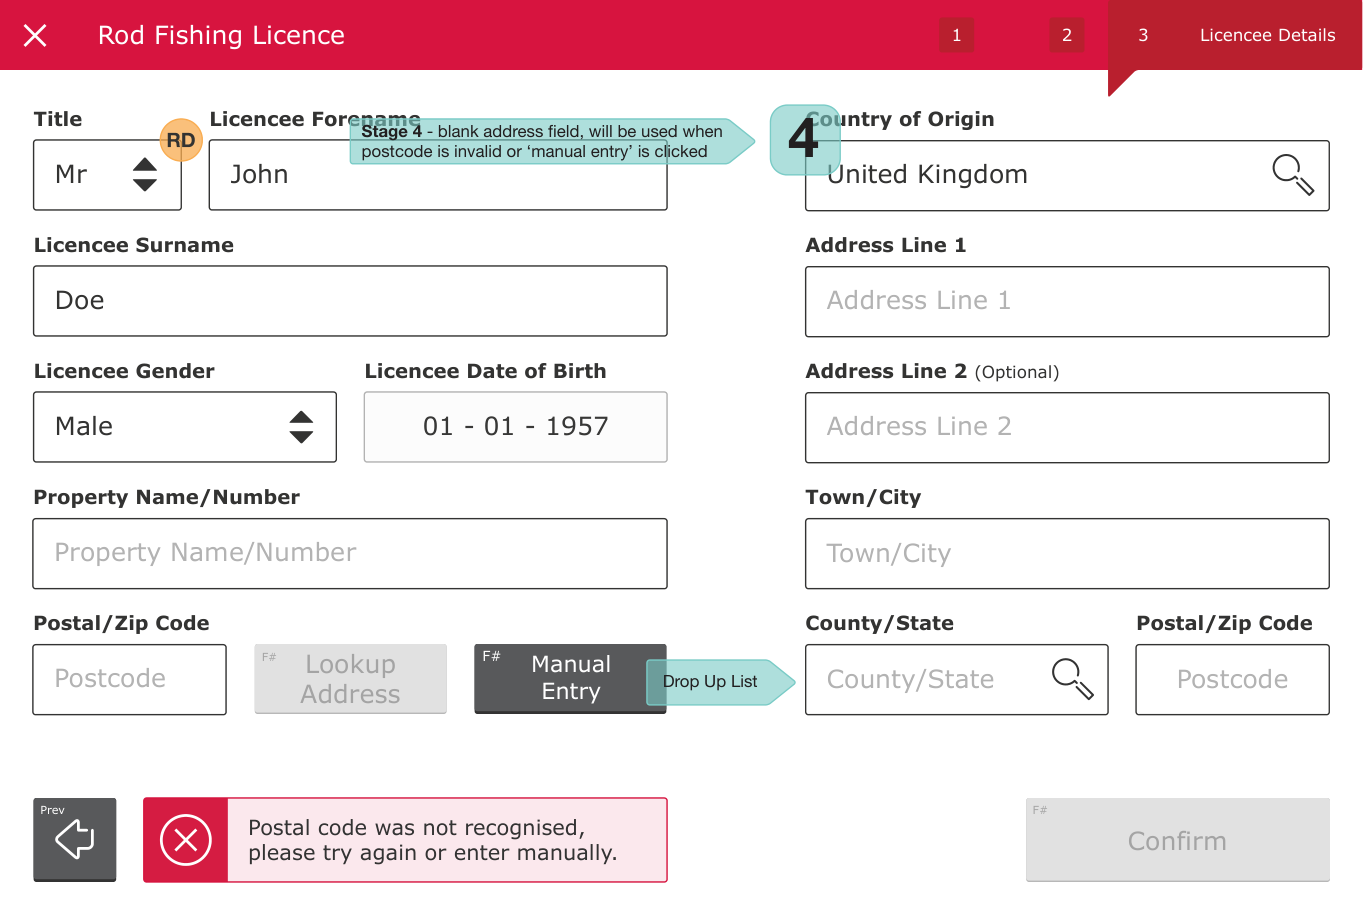Click the Town/City field

(1067, 553)
